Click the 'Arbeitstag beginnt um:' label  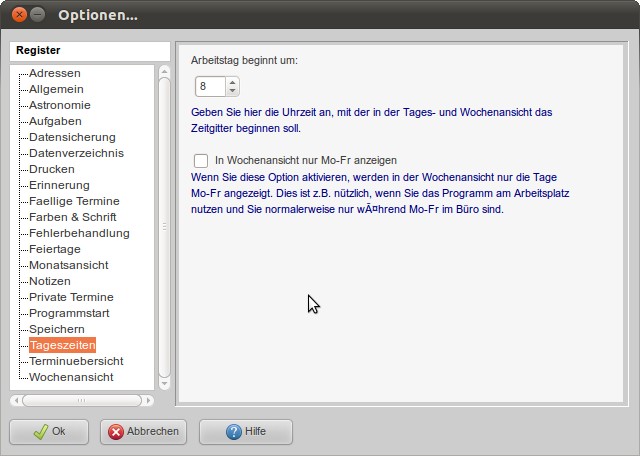[x=244, y=60]
